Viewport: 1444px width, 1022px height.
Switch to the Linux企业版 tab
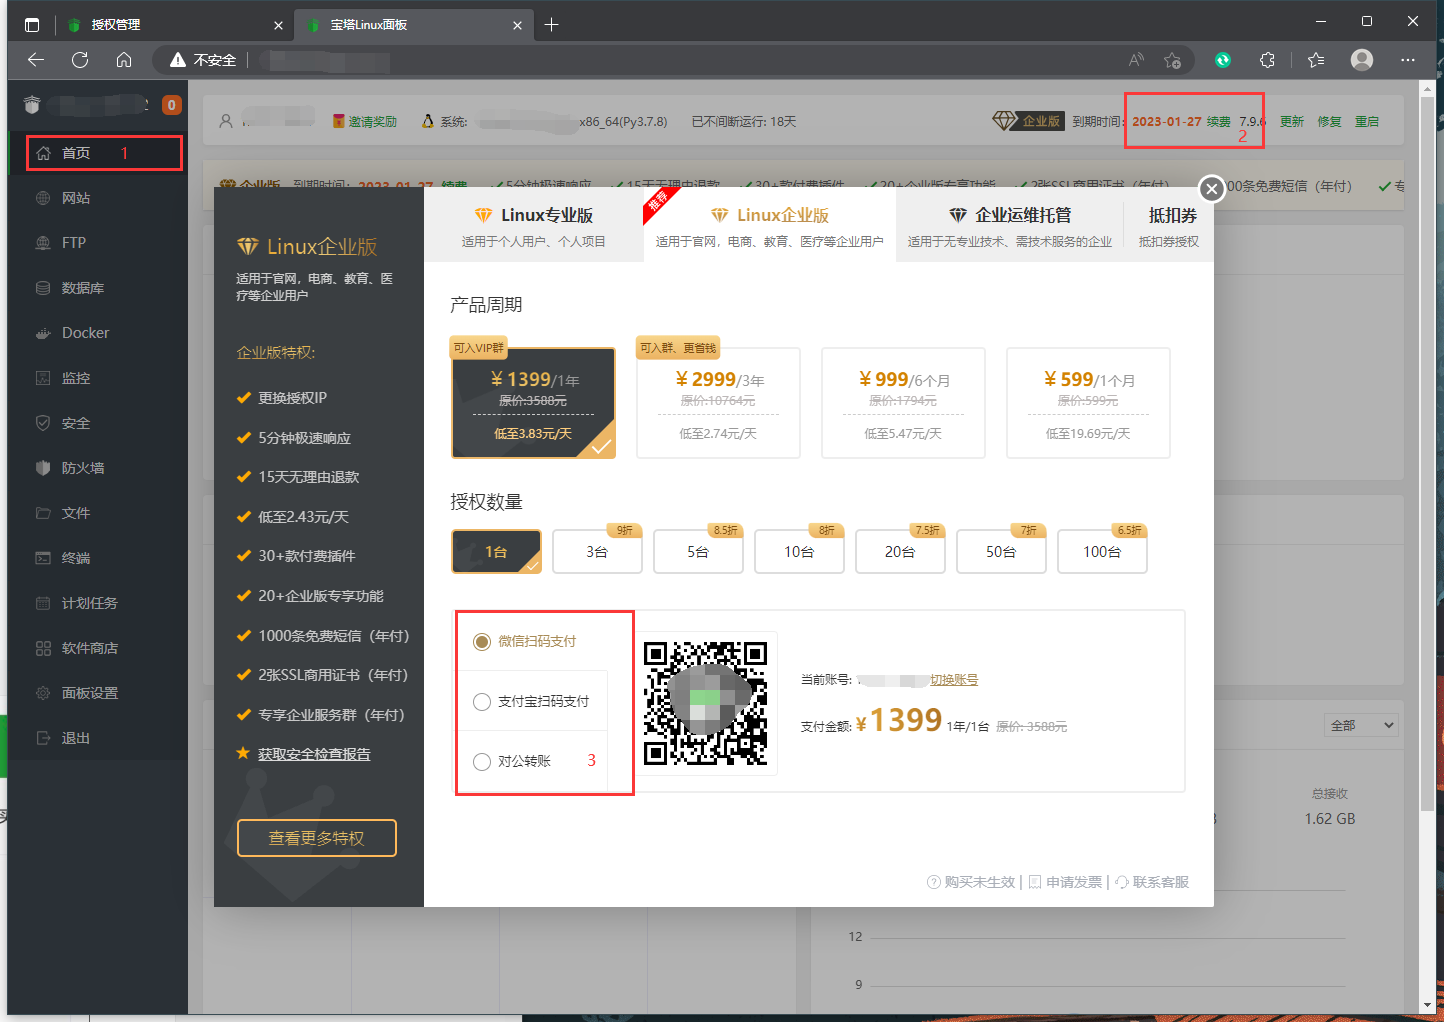coord(770,226)
